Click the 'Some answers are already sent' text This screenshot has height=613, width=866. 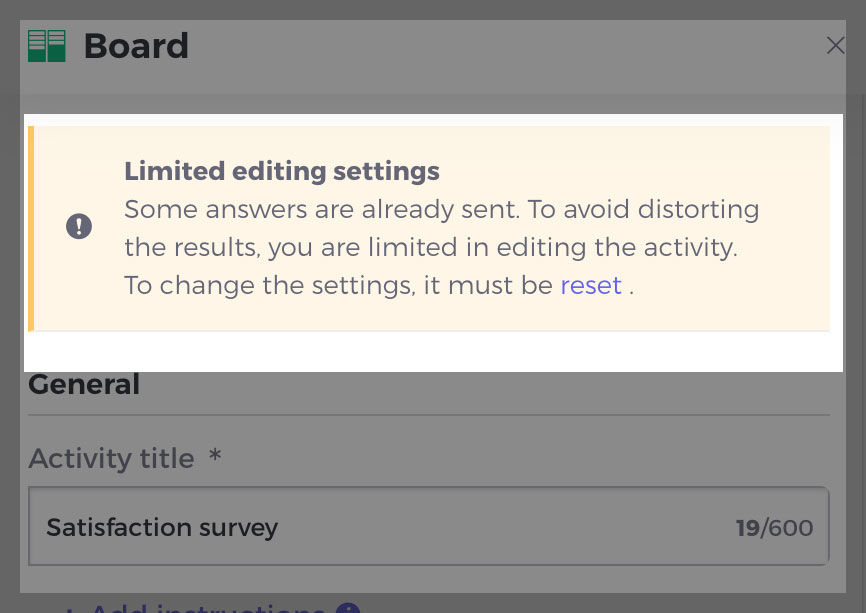[322, 209]
